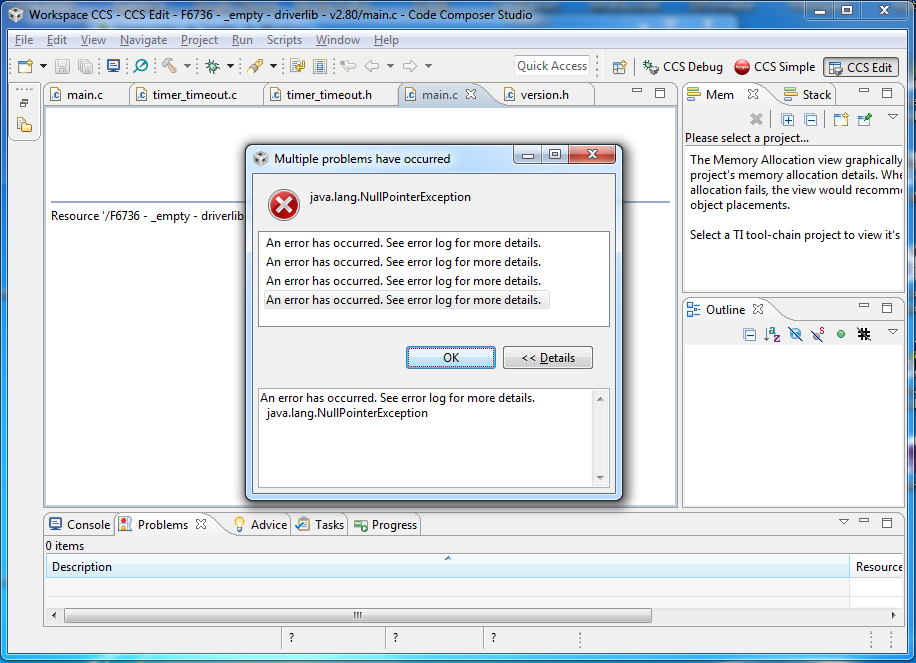Click Expand All in Memory Allocation view

(787, 120)
